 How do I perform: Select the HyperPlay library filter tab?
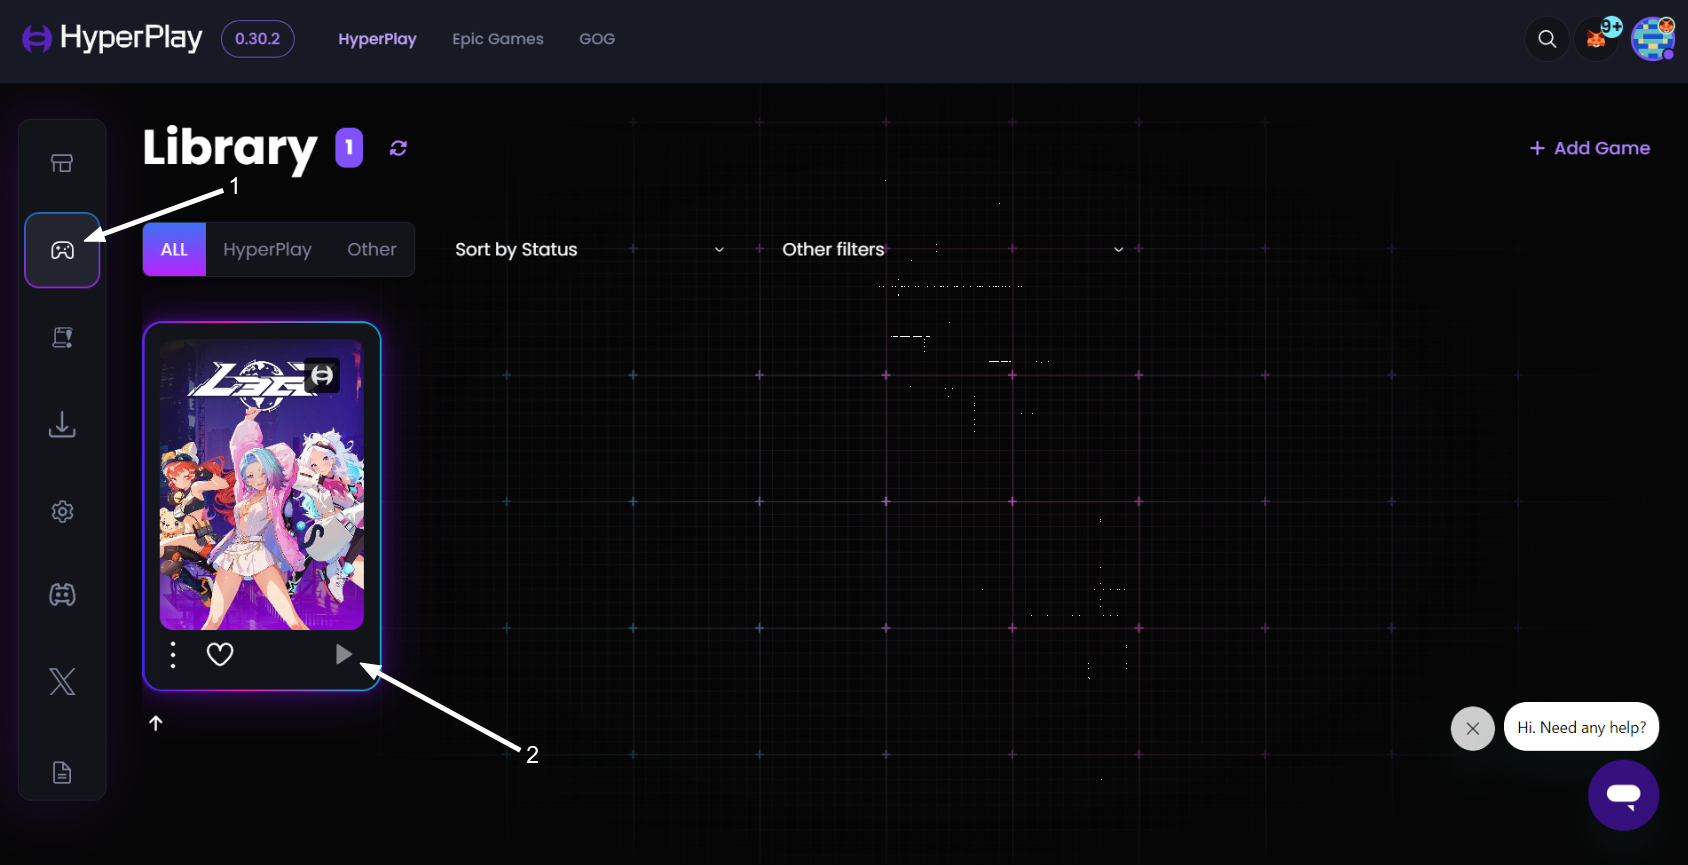267,249
